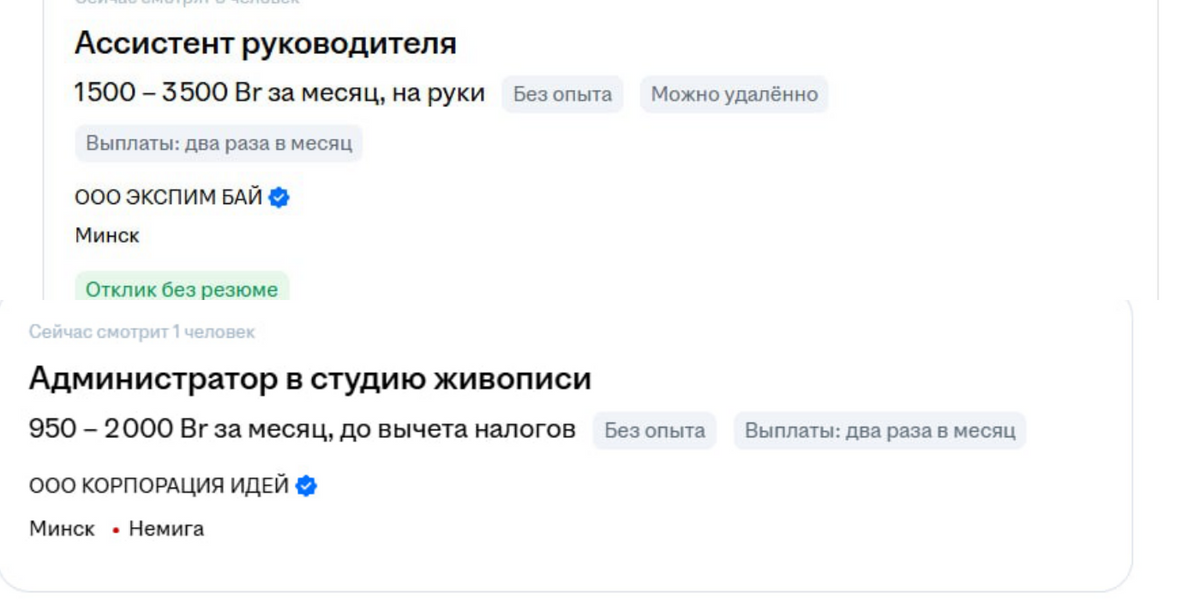The image size is (1200, 600).
Task: Click the red metro dot before Немига
Action: pos(116,530)
